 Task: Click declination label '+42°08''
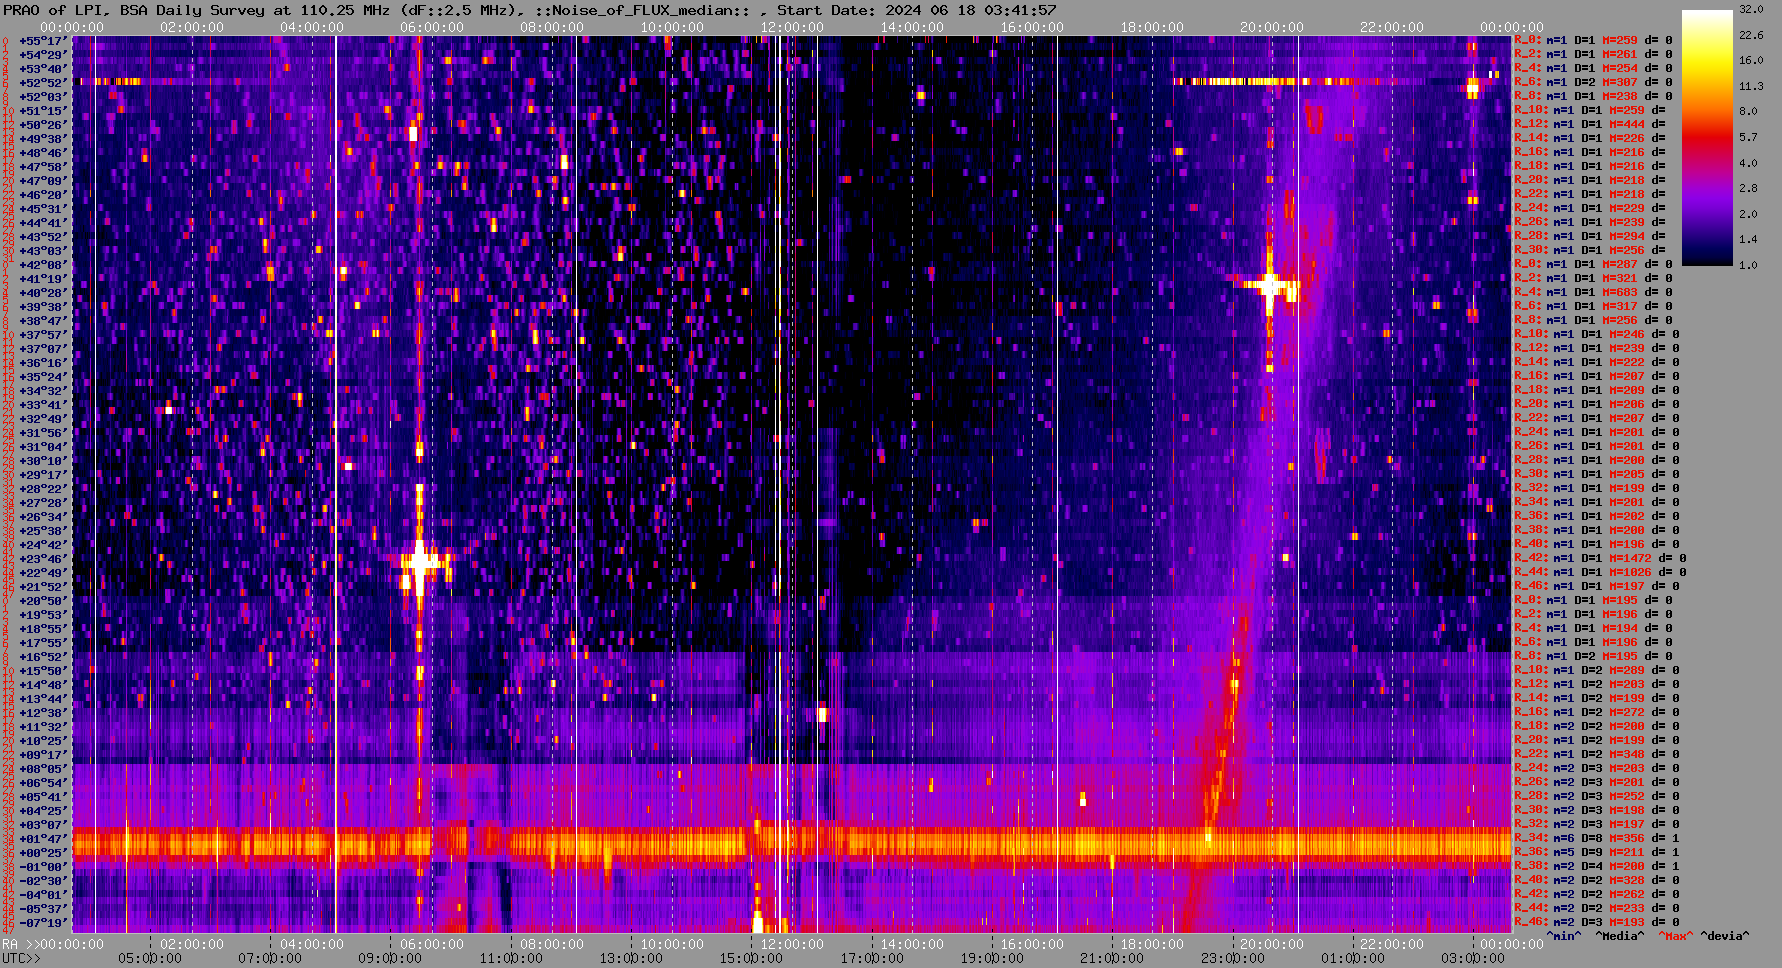coord(43,264)
